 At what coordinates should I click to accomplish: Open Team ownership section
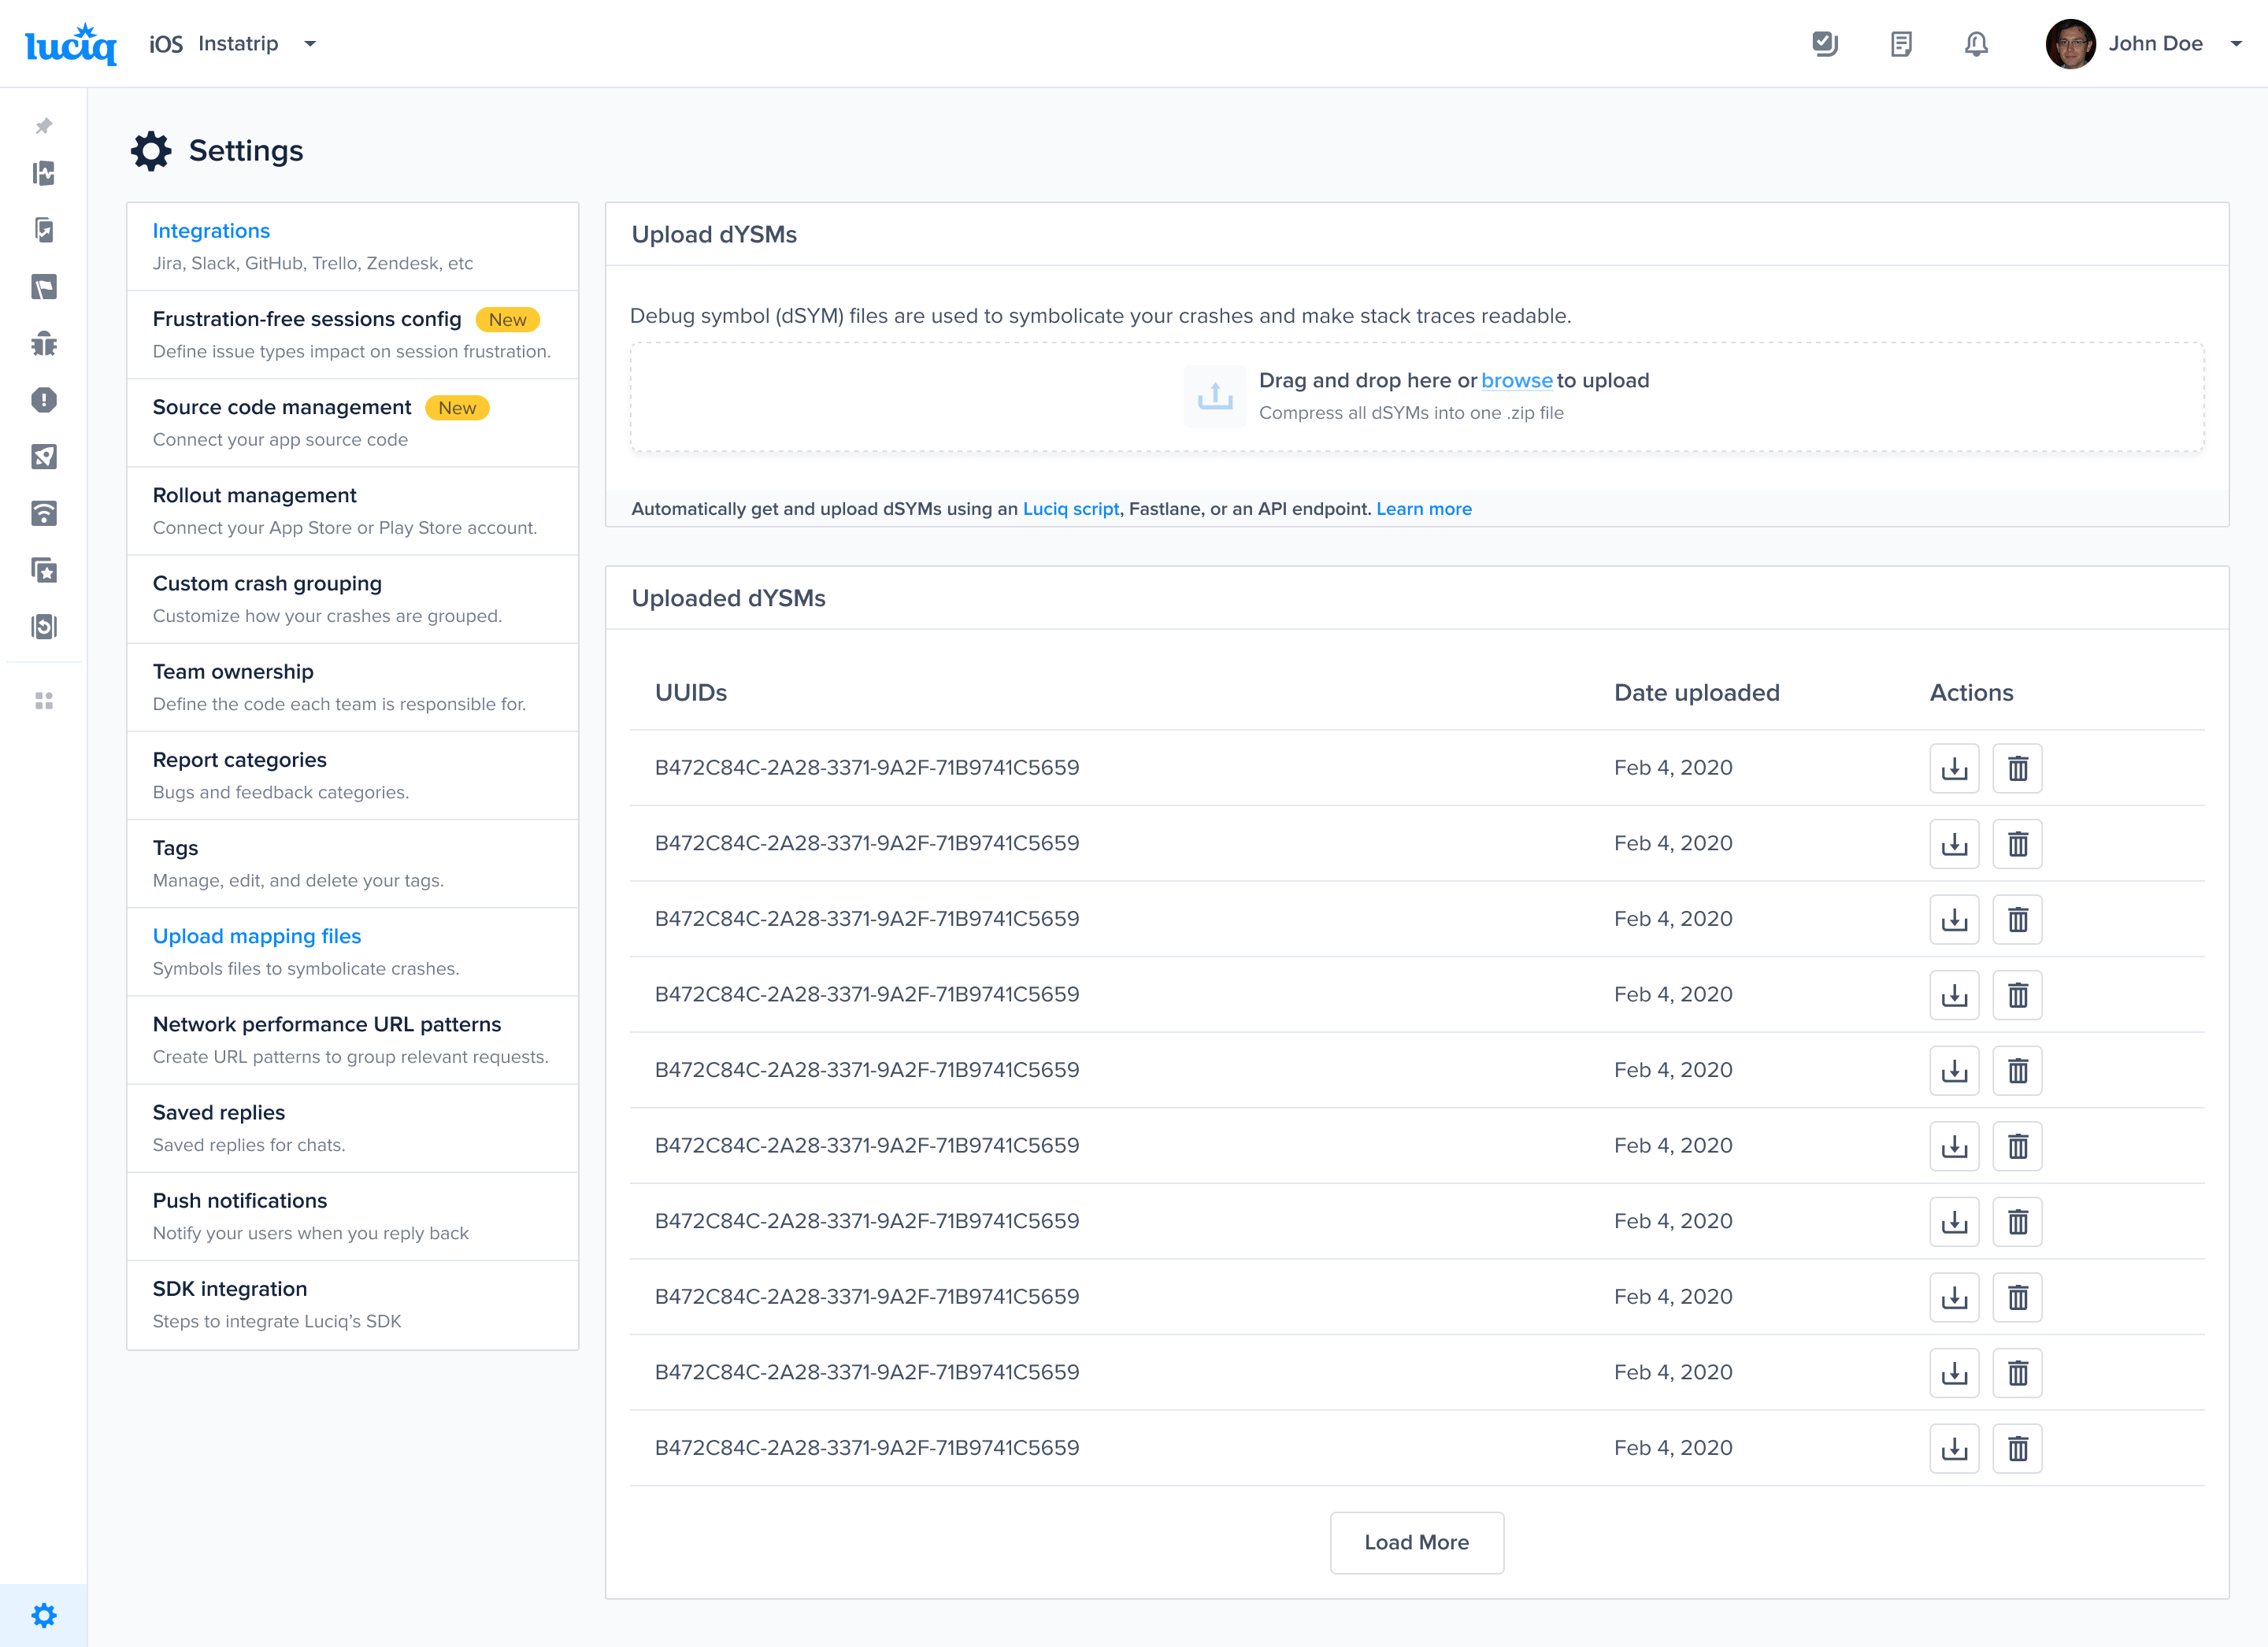click(353, 687)
